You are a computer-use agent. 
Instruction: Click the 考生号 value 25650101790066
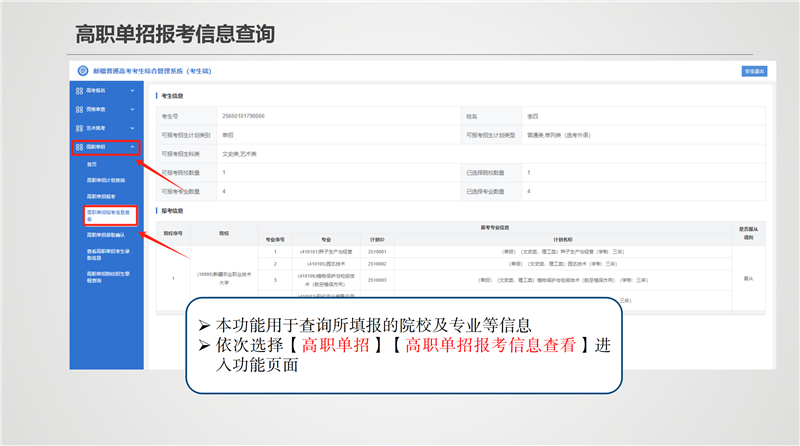[x=244, y=116]
